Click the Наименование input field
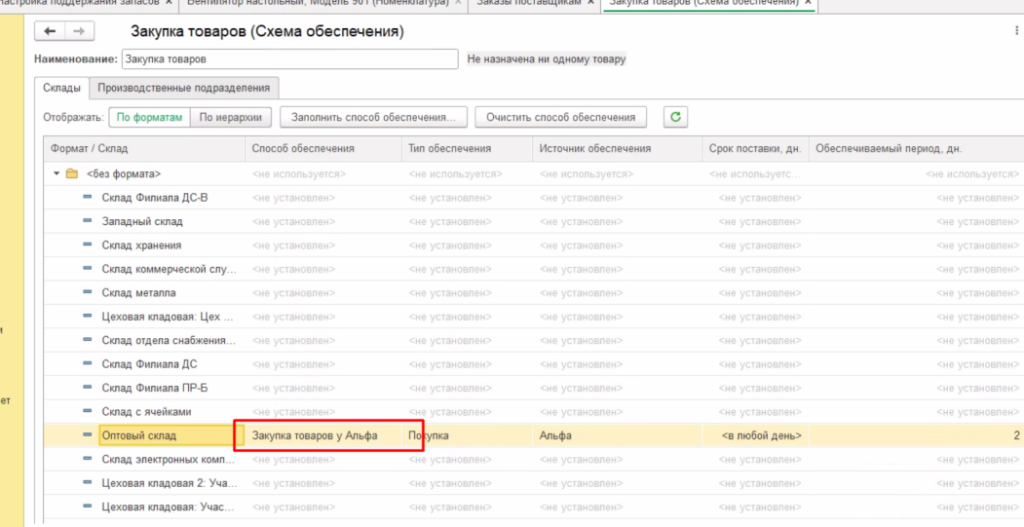 290,59
